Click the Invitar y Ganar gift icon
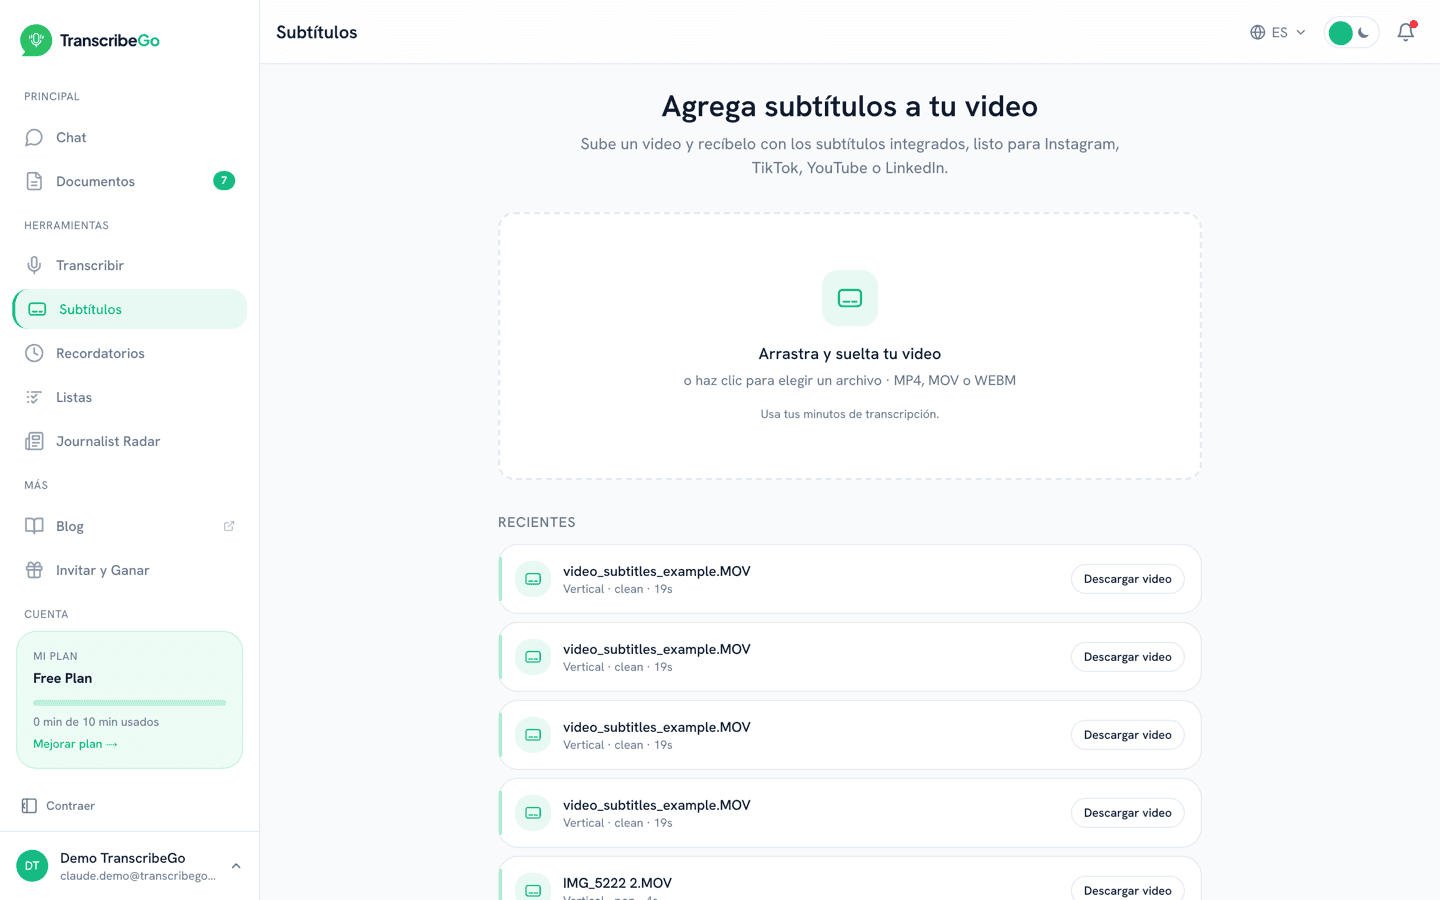This screenshot has height=900, width=1440. 34,570
